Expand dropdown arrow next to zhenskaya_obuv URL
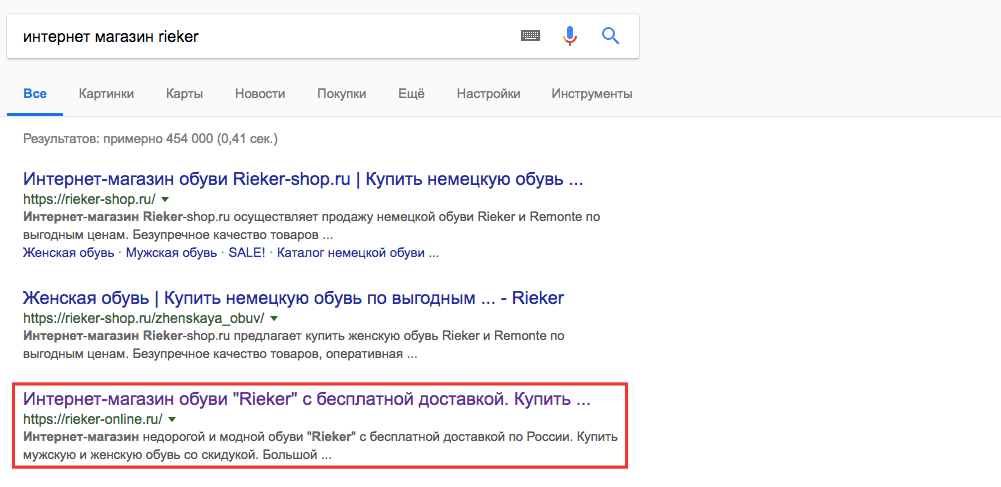 point(273,318)
